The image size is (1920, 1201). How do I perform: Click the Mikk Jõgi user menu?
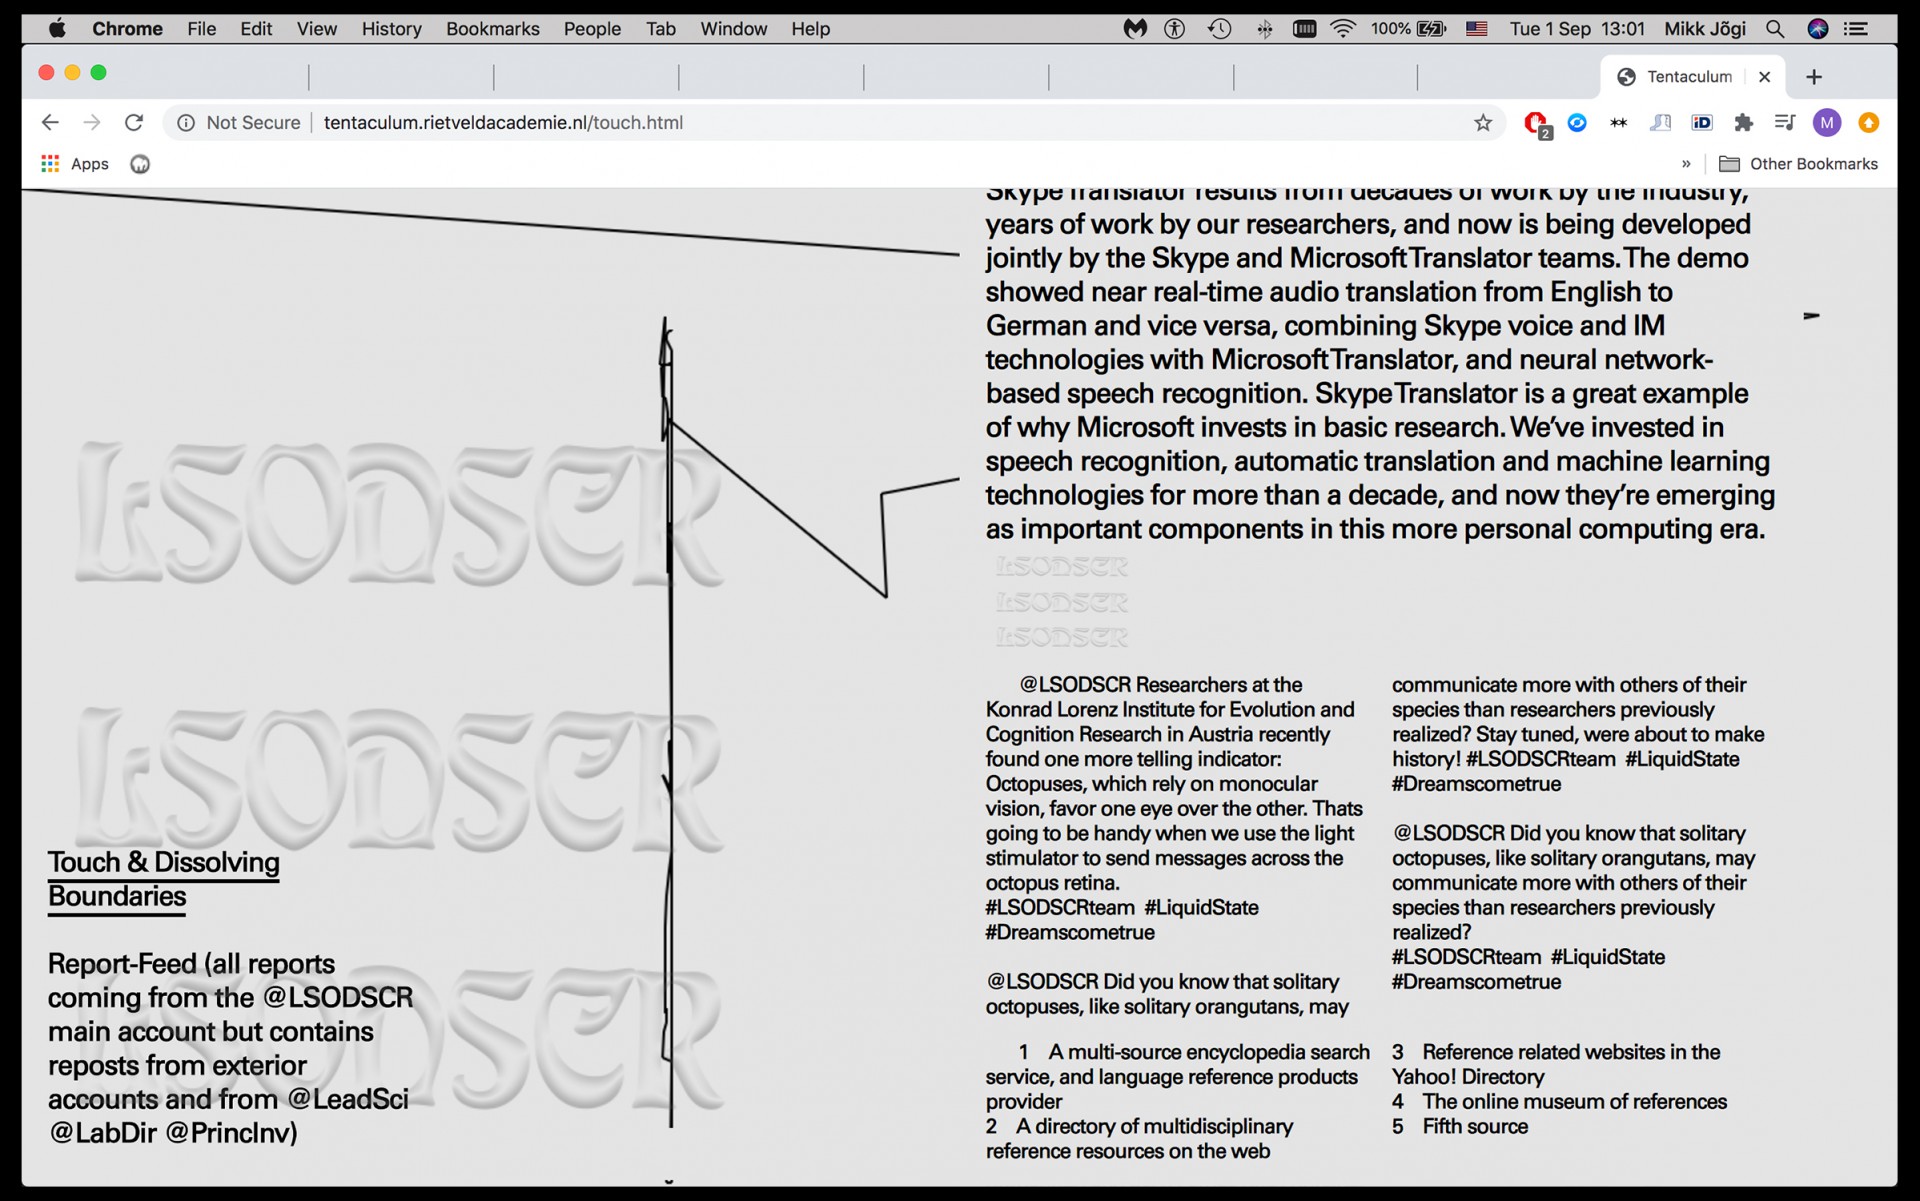click(x=1704, y=29)
